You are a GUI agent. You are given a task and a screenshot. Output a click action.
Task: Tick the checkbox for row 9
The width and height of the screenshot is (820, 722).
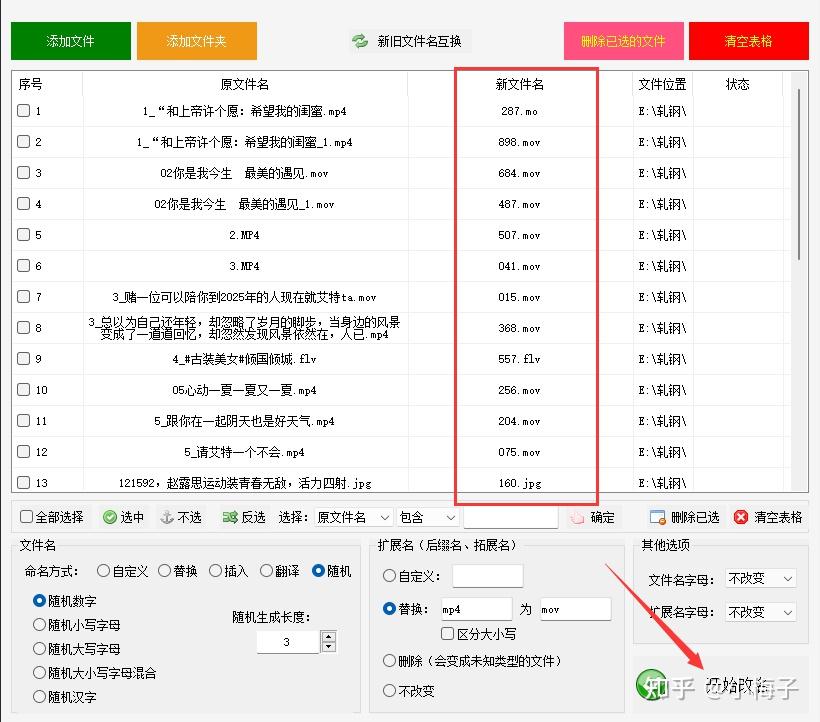click(x=24, y=359)
